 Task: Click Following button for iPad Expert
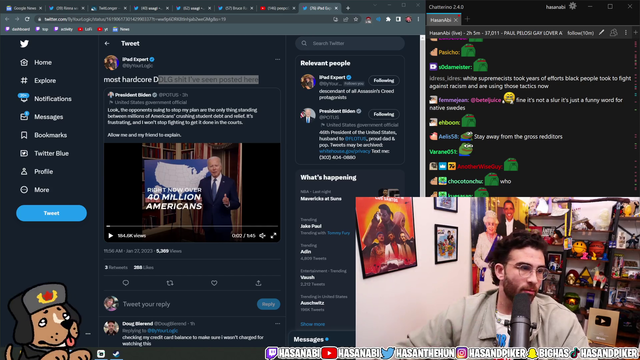pos(384,80)
